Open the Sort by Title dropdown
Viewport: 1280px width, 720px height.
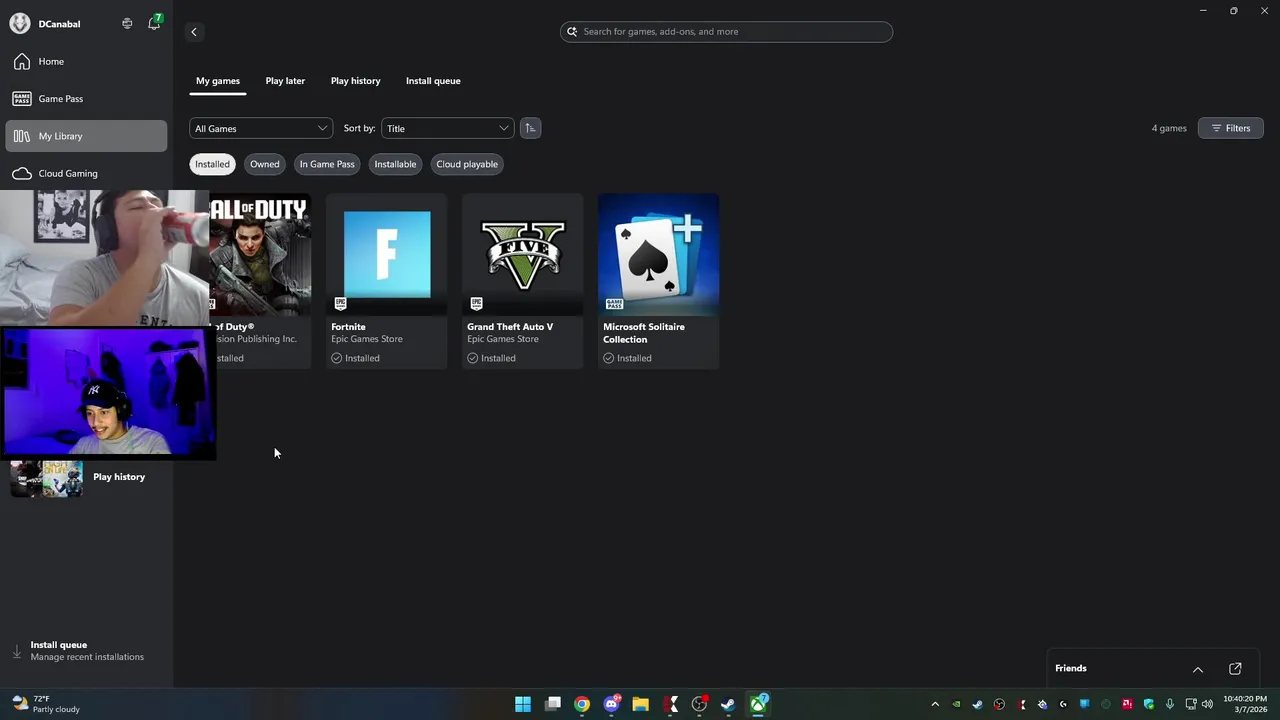[x=448, y=128]
